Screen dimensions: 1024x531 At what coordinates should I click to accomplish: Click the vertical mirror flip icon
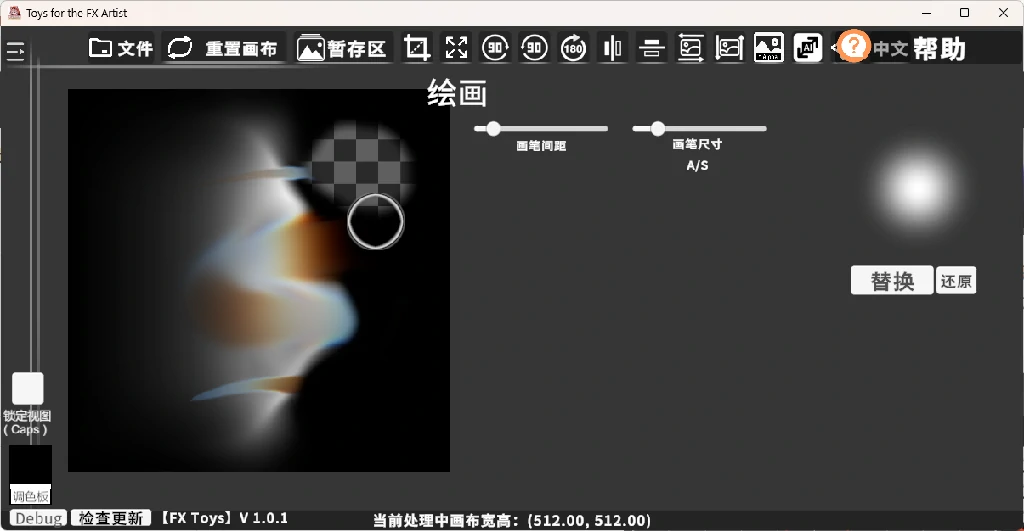[x=612, y=48]
